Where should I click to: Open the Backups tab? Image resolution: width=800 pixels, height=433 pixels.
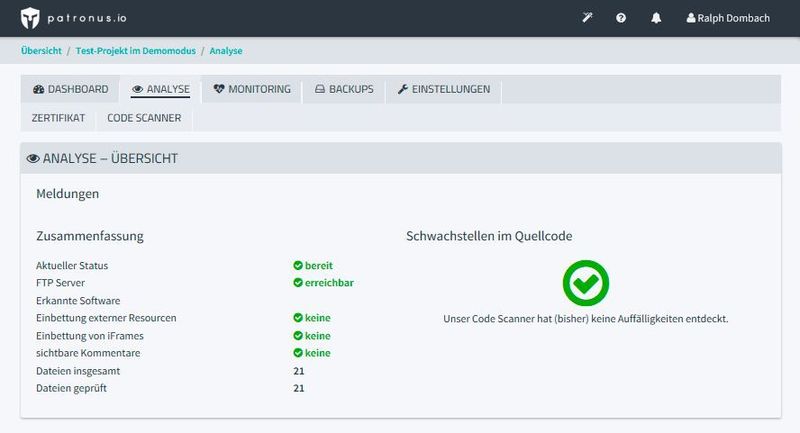click(x=344, y=89)
